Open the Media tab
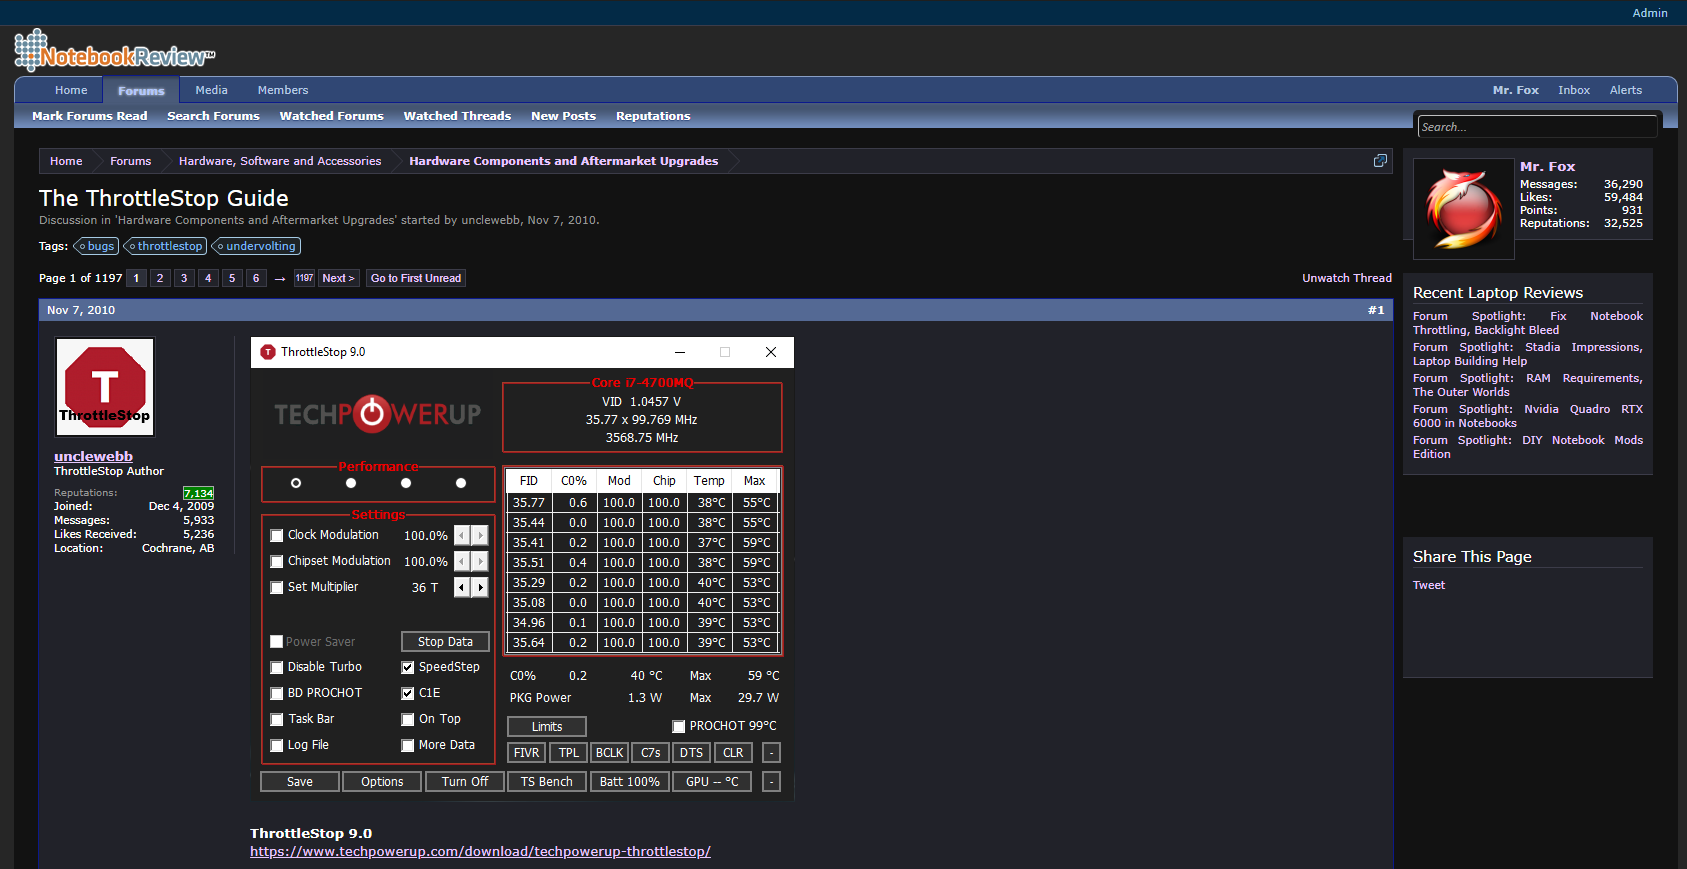 [211, 90]
